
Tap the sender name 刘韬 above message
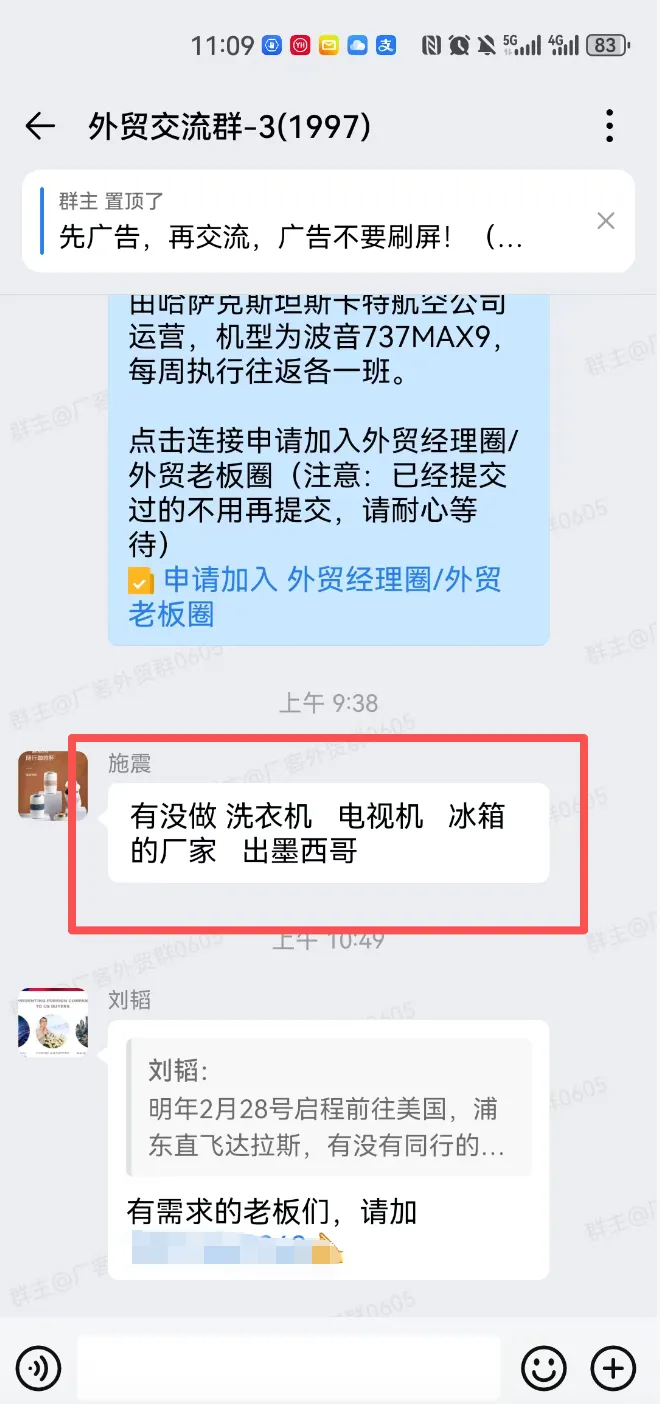(x=130, y=1000)
